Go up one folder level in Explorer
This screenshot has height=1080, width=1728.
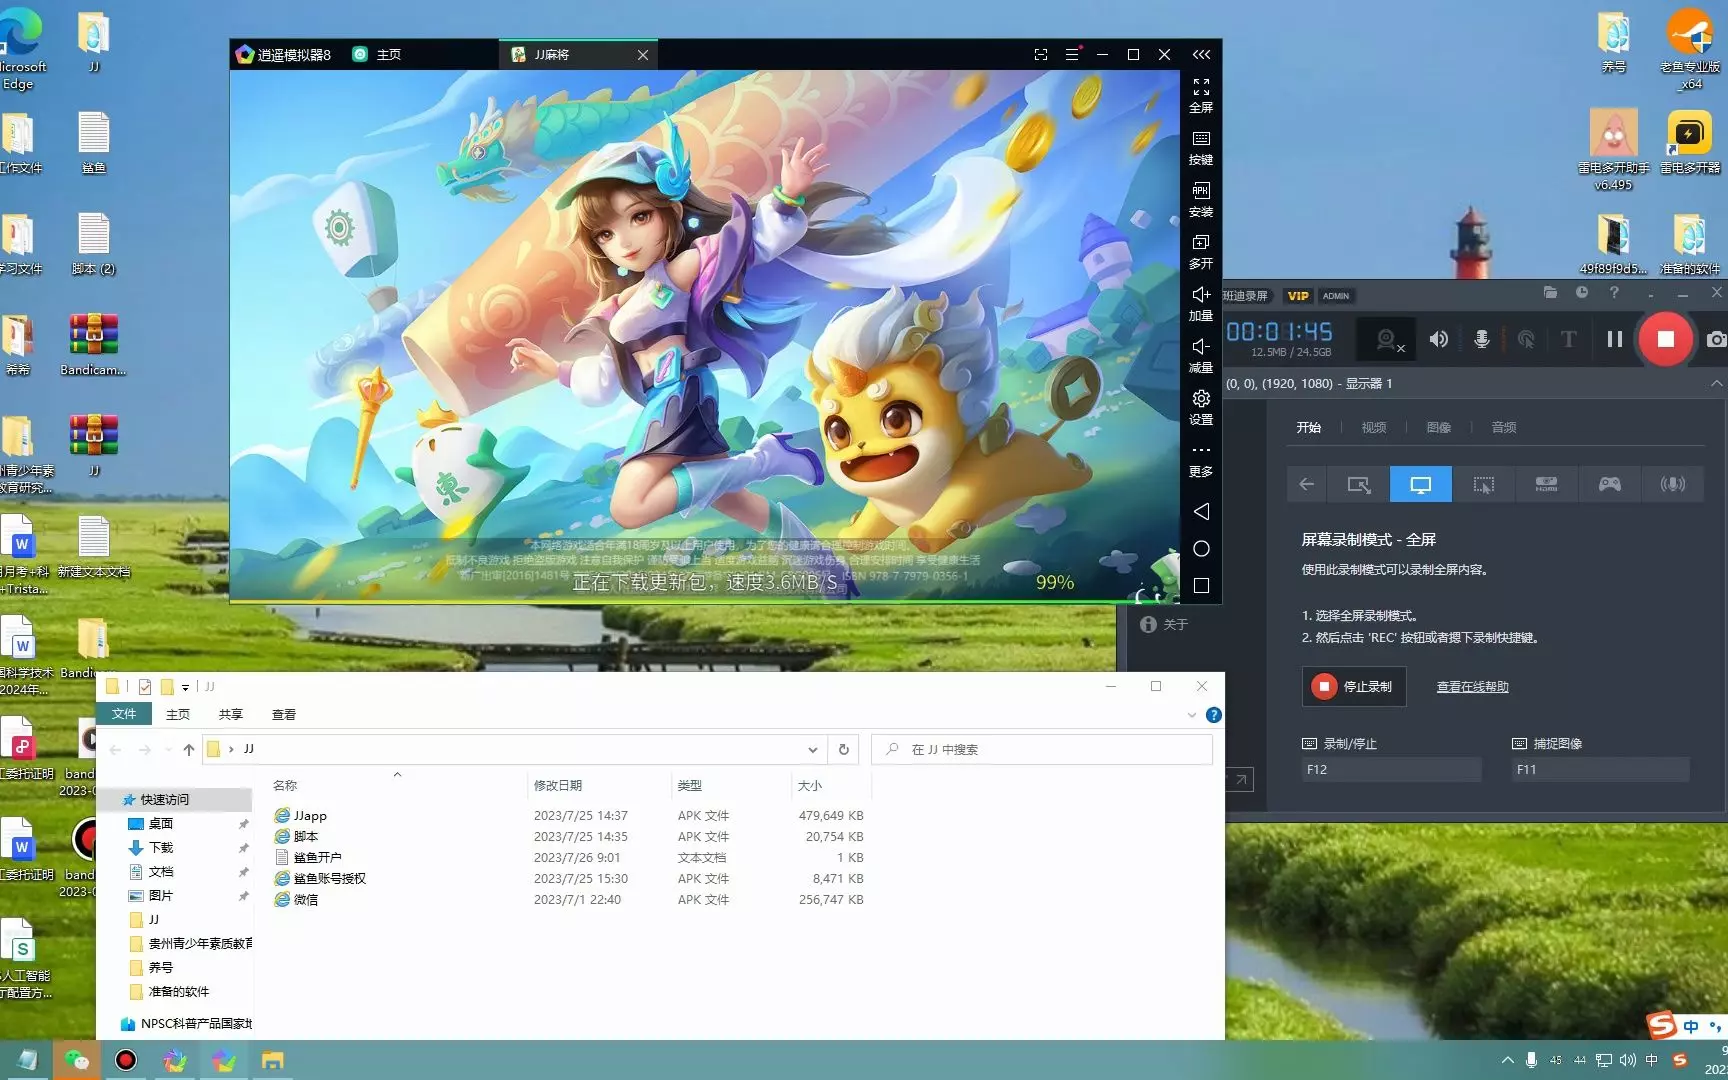pos(188,750)
